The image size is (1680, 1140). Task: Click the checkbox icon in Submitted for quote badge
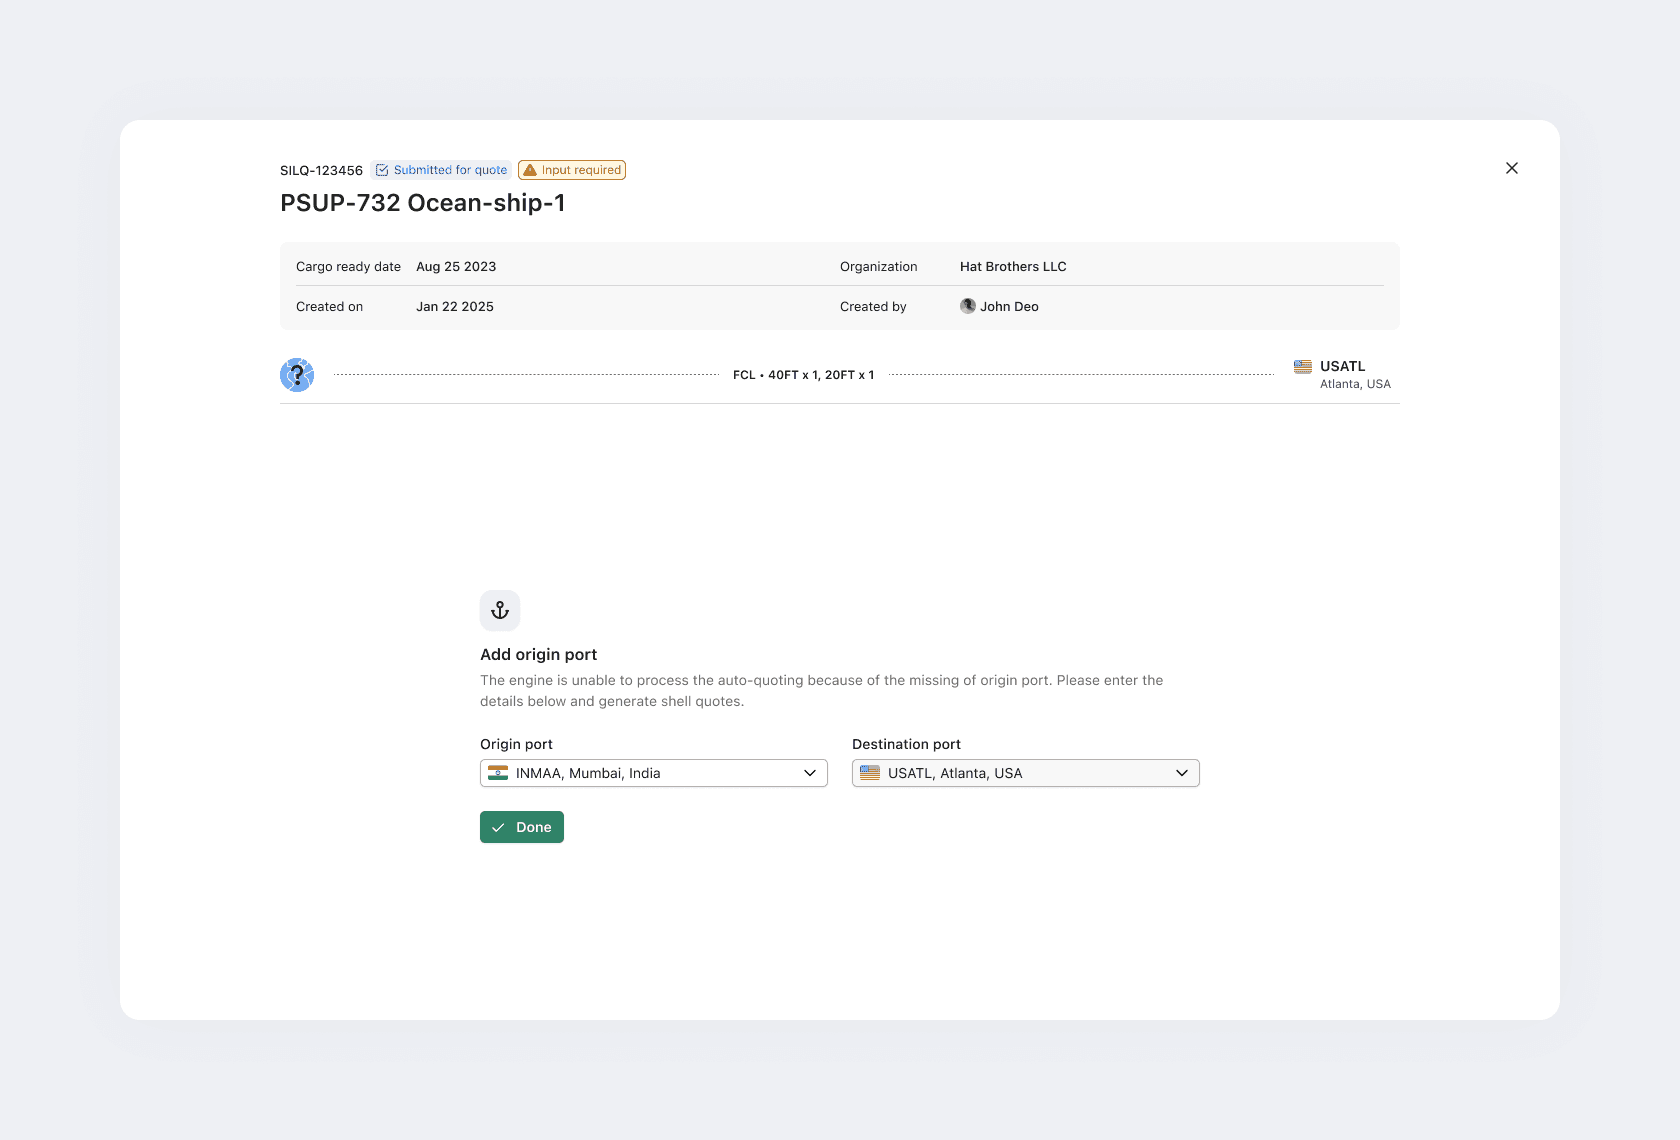click(382, 170)
